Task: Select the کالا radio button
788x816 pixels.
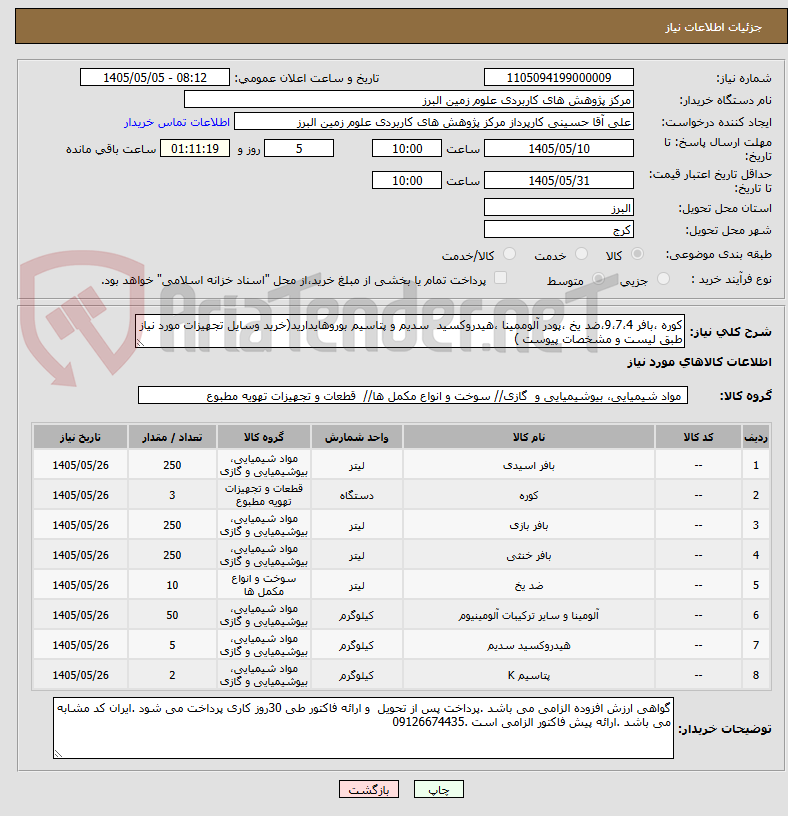Action: (637, 254)
